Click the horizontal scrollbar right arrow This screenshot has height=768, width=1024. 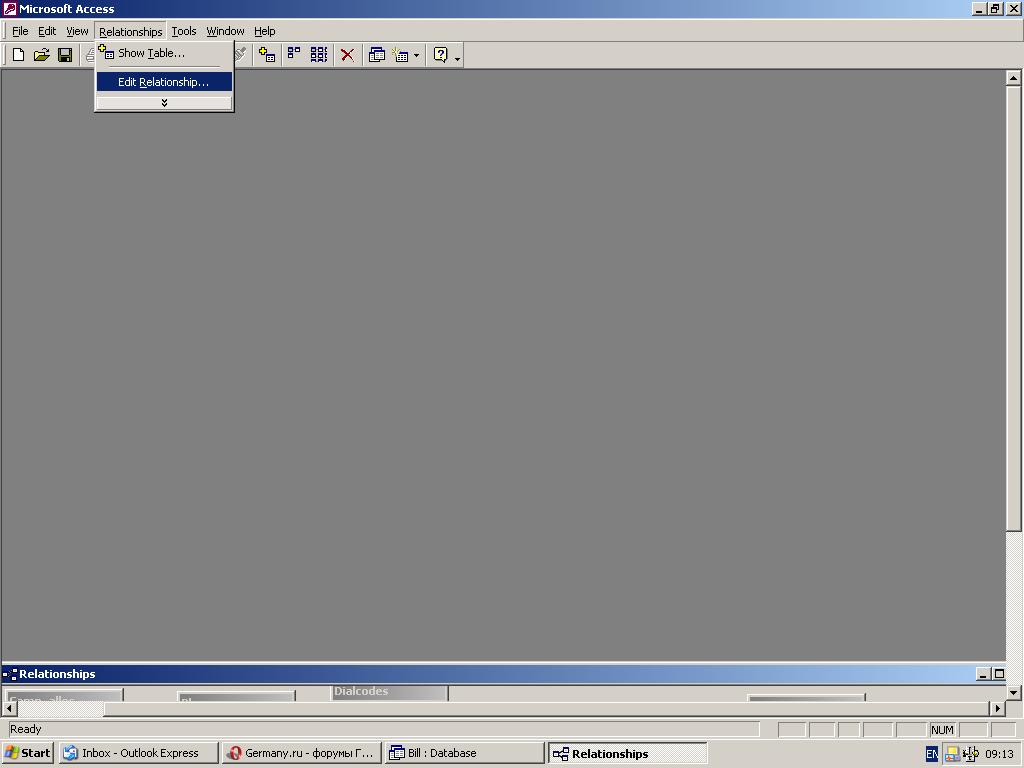pyautogui.click(x=996, y=708)
